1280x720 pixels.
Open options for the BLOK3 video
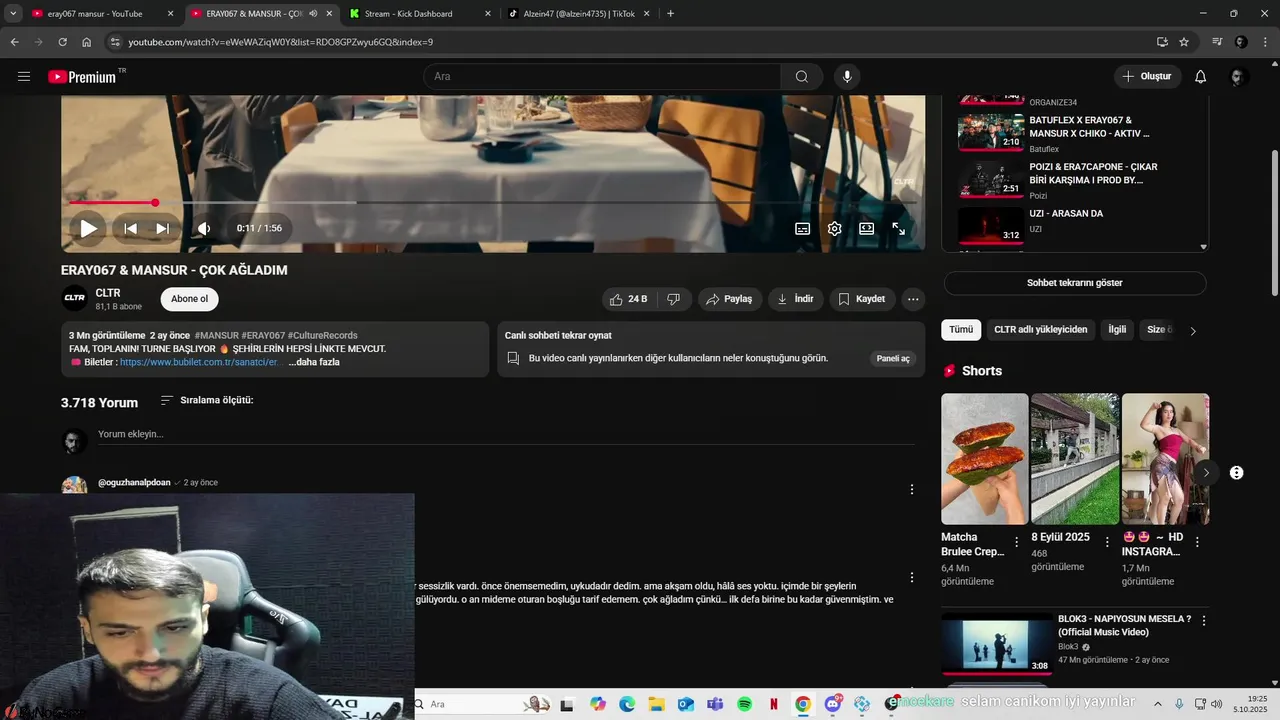pyautogui.click(x=1204, y=621)
